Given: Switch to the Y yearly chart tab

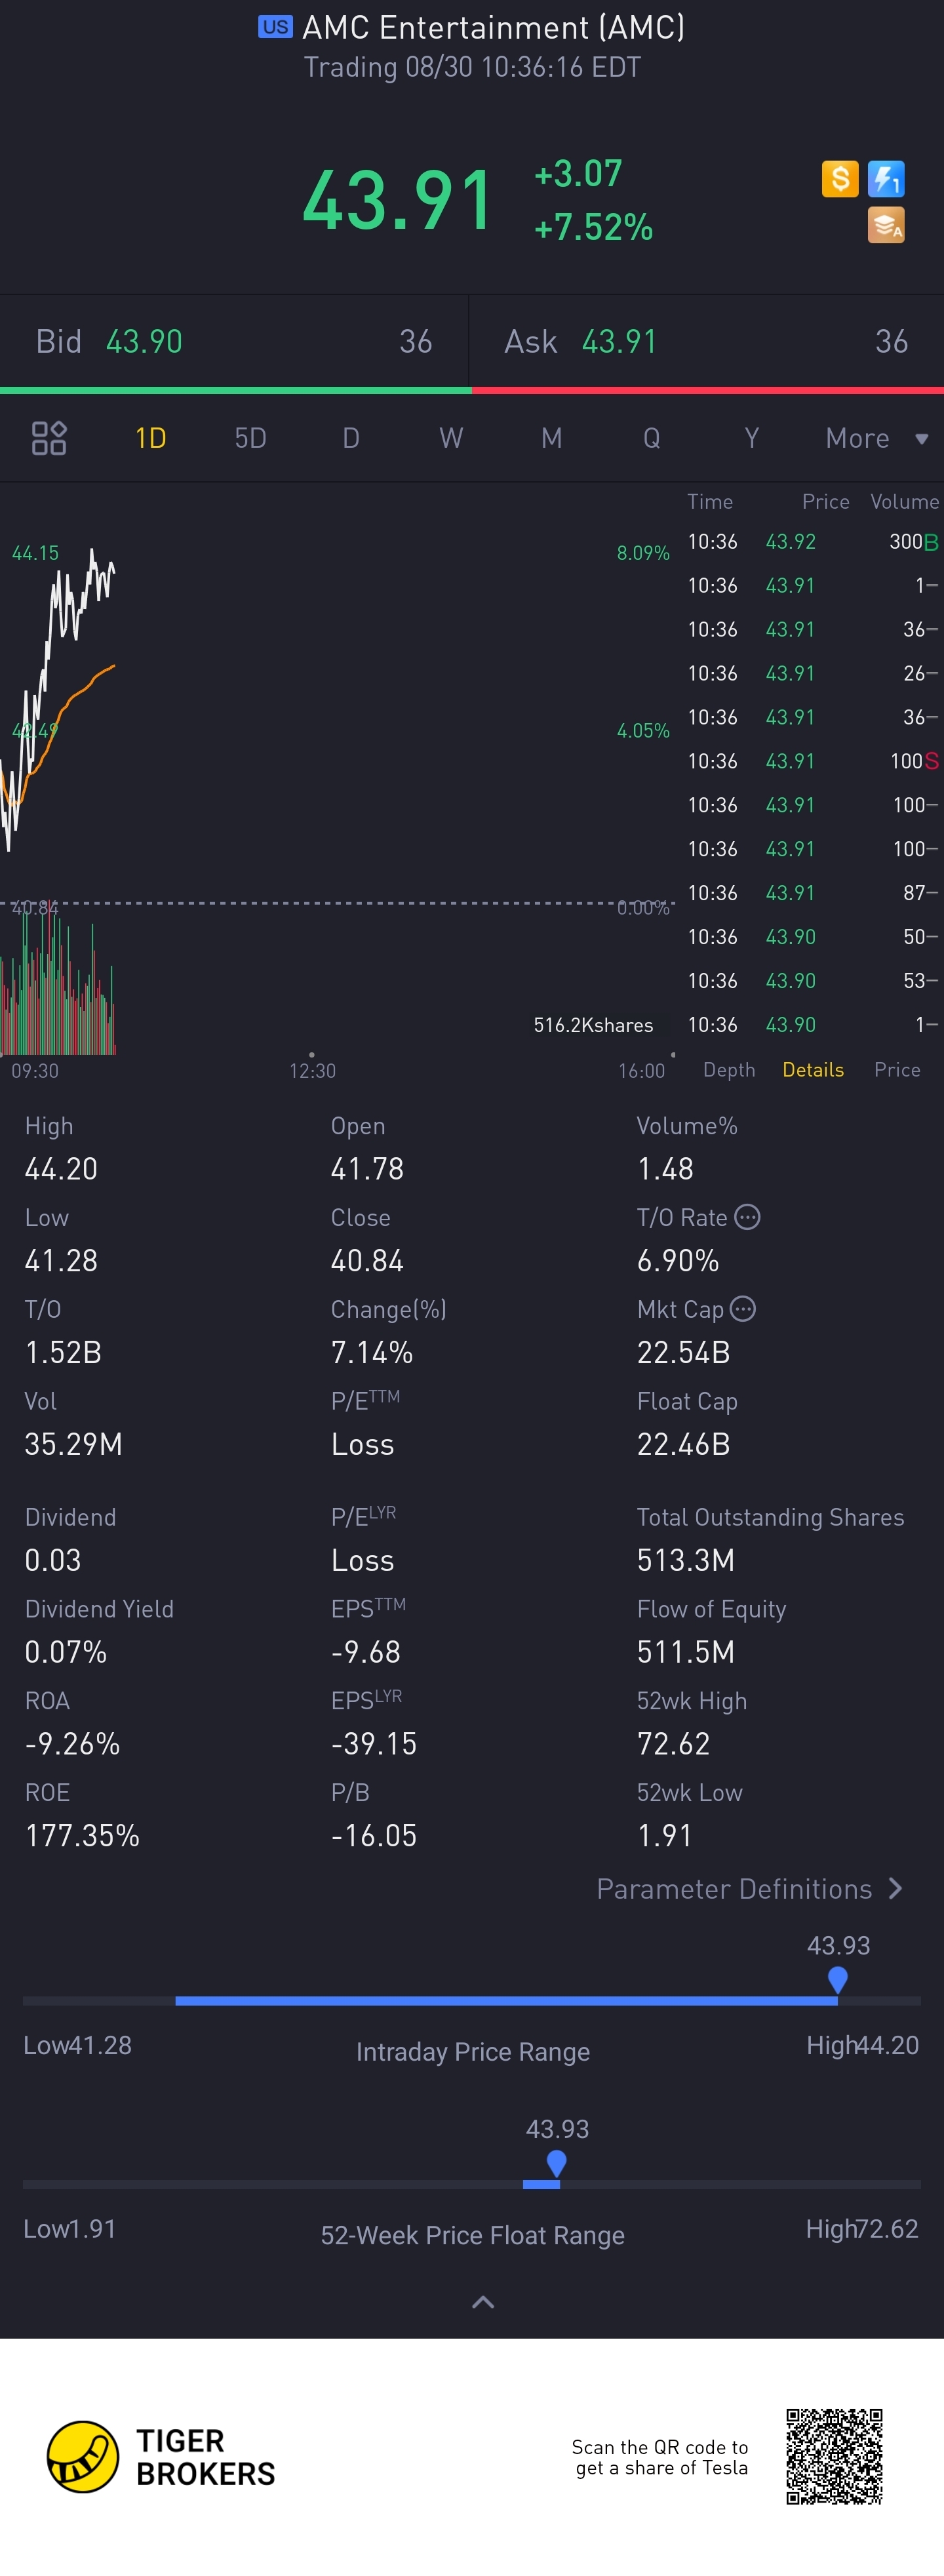Looking at the screenshot, I should tap(751, 438).
